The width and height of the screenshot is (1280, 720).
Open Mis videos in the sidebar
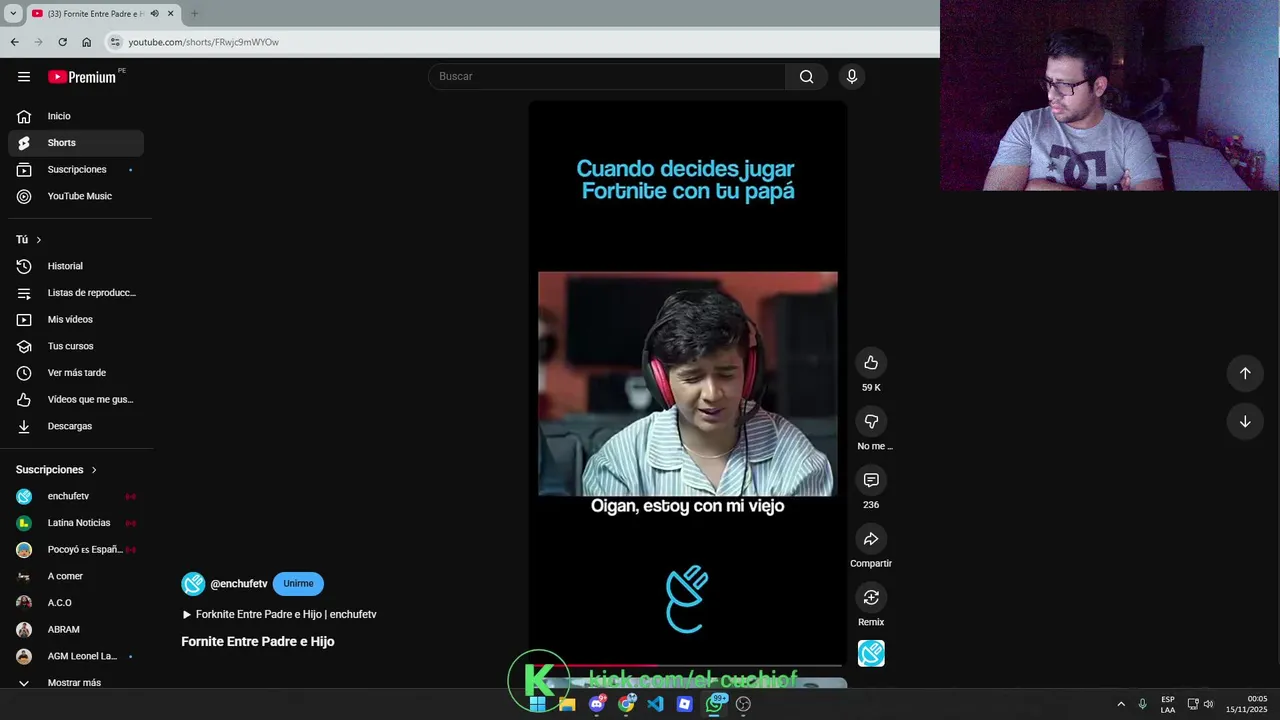[x=76, y=319]
